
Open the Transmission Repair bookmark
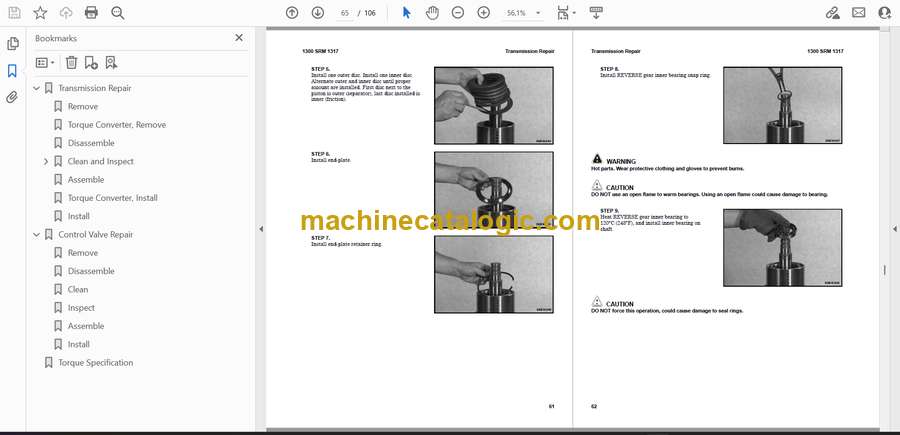coord(95,88)
